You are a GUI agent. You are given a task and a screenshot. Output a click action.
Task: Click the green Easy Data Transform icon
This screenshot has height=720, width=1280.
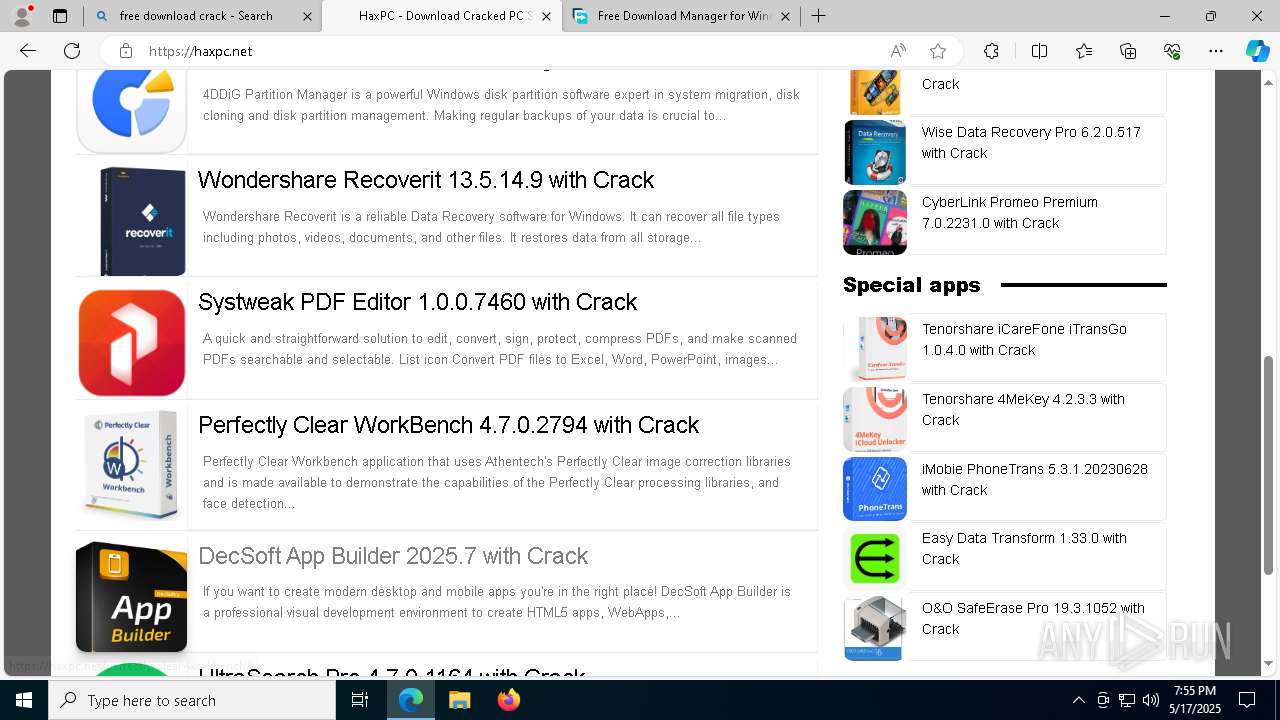click(875, 558)
